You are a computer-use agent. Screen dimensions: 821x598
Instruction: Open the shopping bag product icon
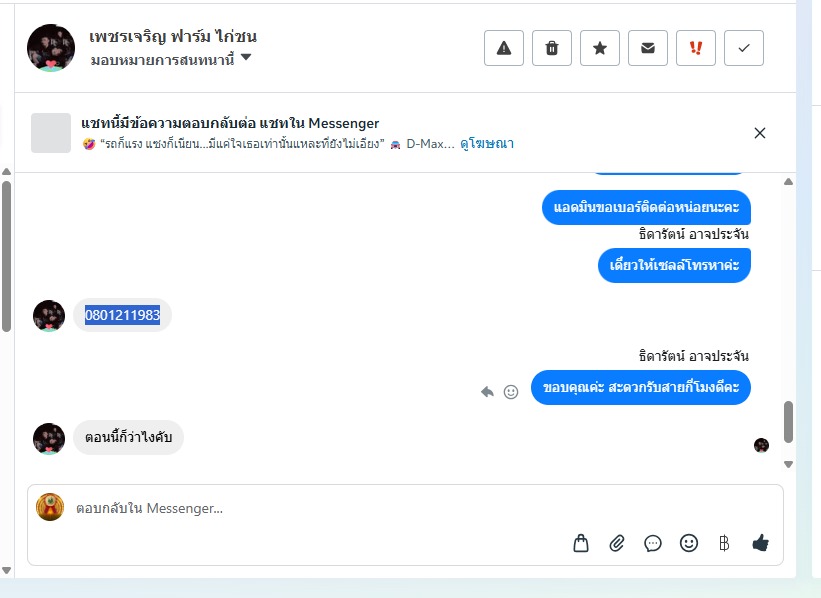(581, 544)
